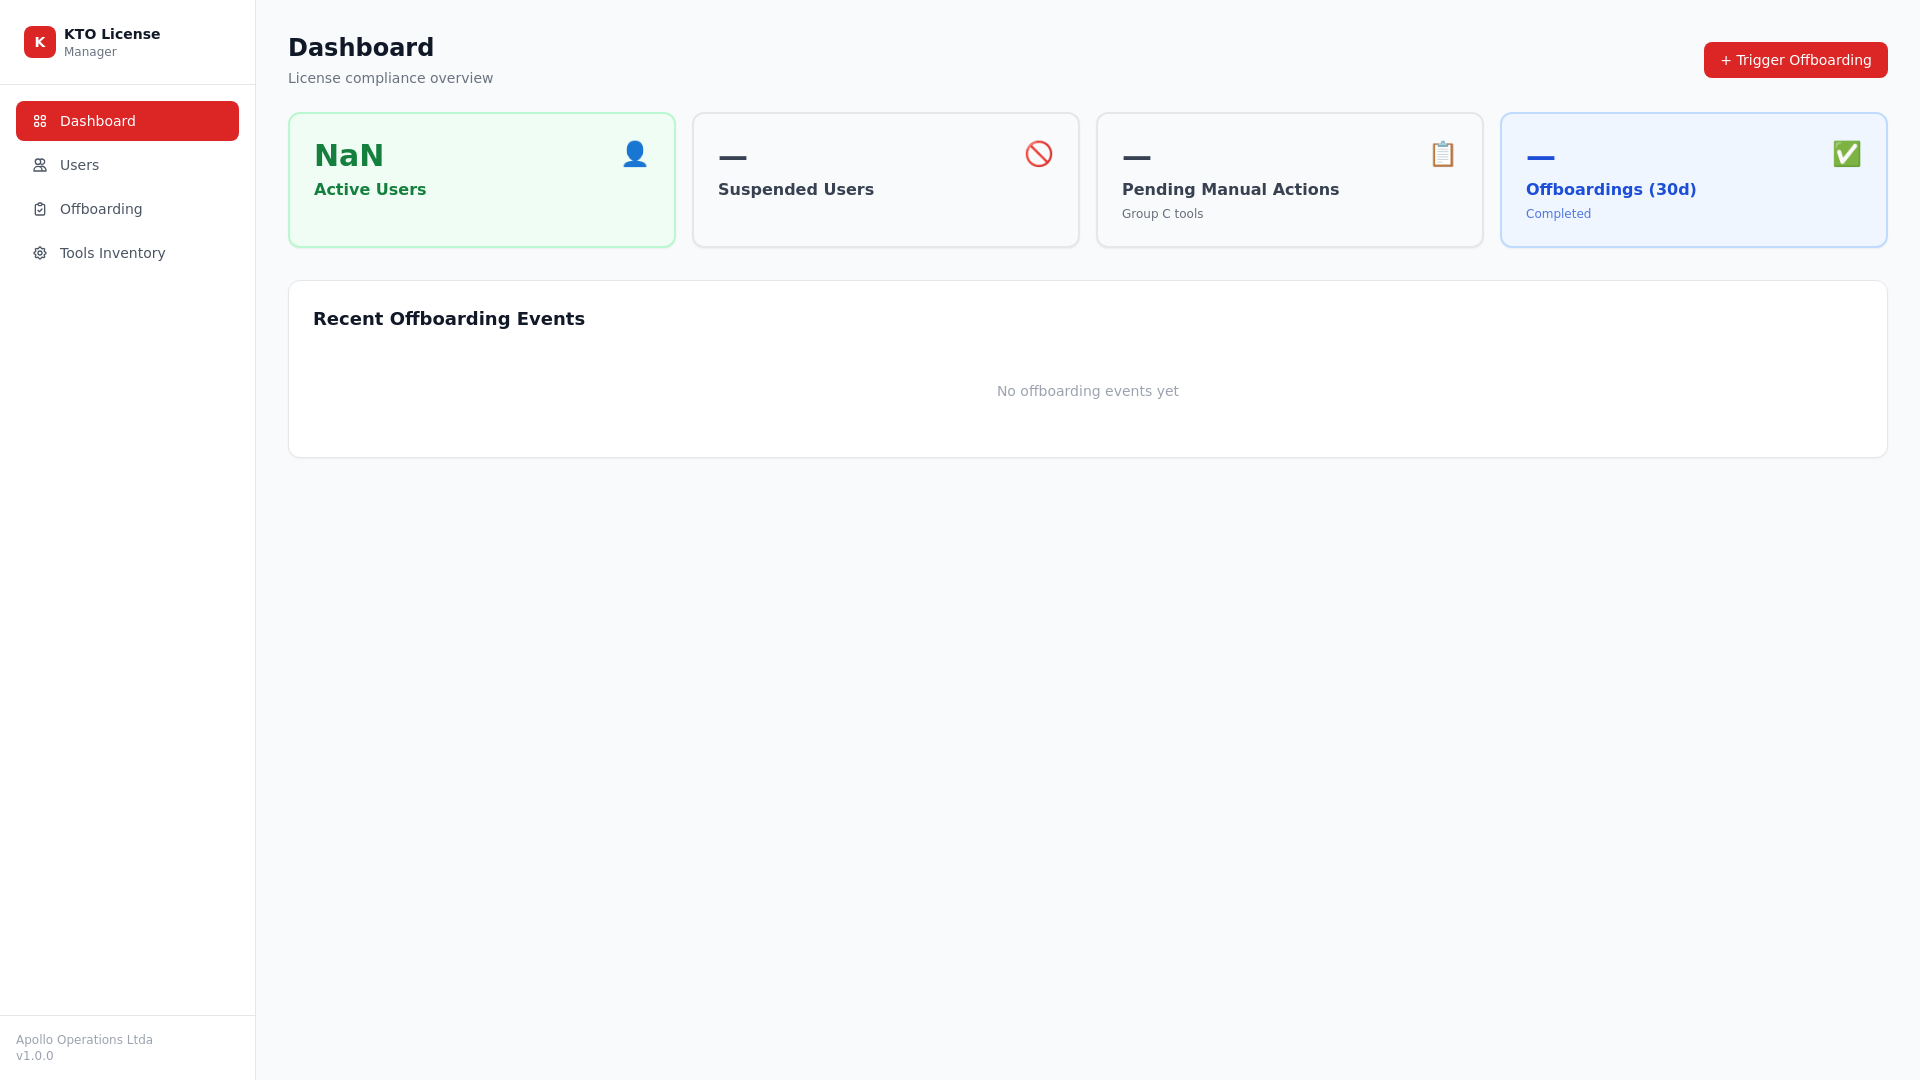Navigate to Tools Inventory

click(x=127, y=253)
